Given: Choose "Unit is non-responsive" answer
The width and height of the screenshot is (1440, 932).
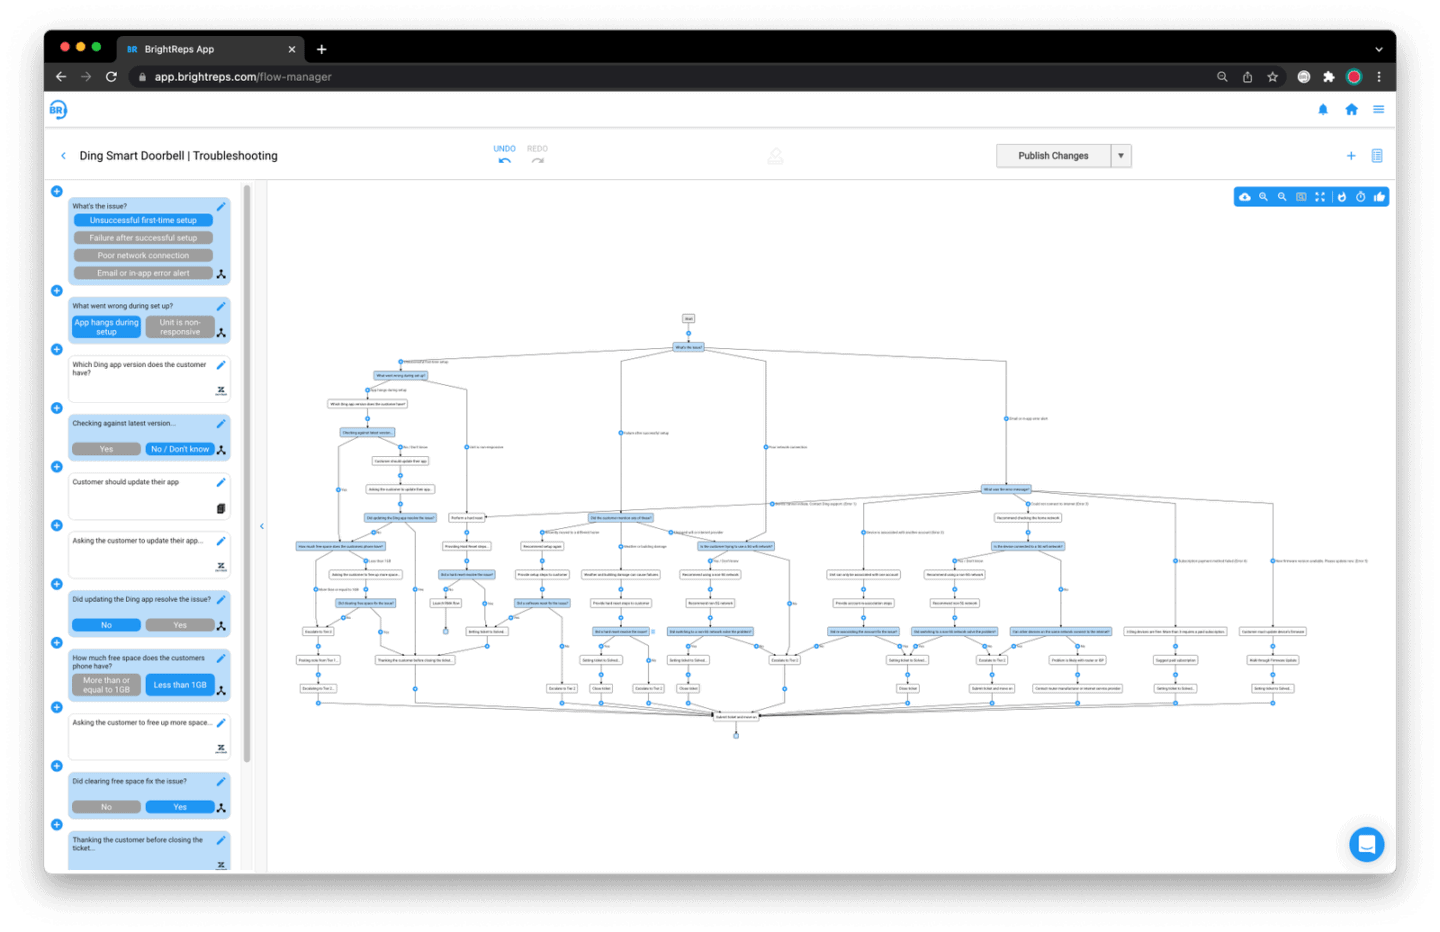Looking at the screenshot, I should point(180,327).
